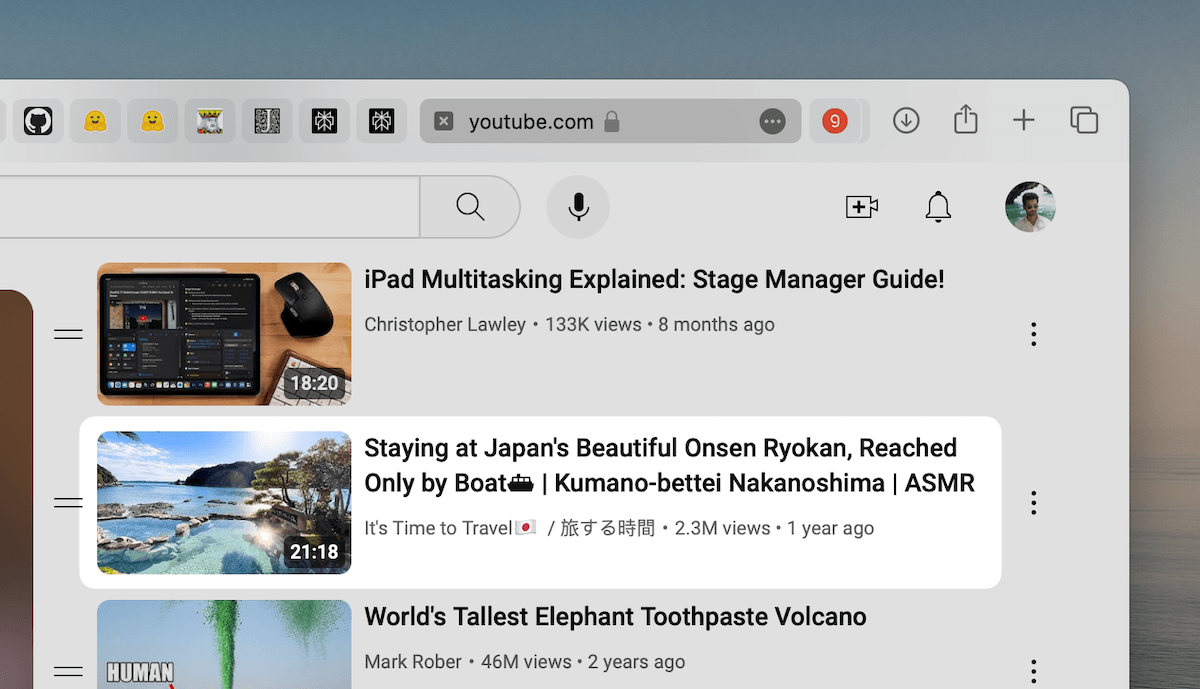Image resolution: width=1200 pixels, height=689 pixels.
Task: Open the Safari Share menu
Action: click(965, 120)
